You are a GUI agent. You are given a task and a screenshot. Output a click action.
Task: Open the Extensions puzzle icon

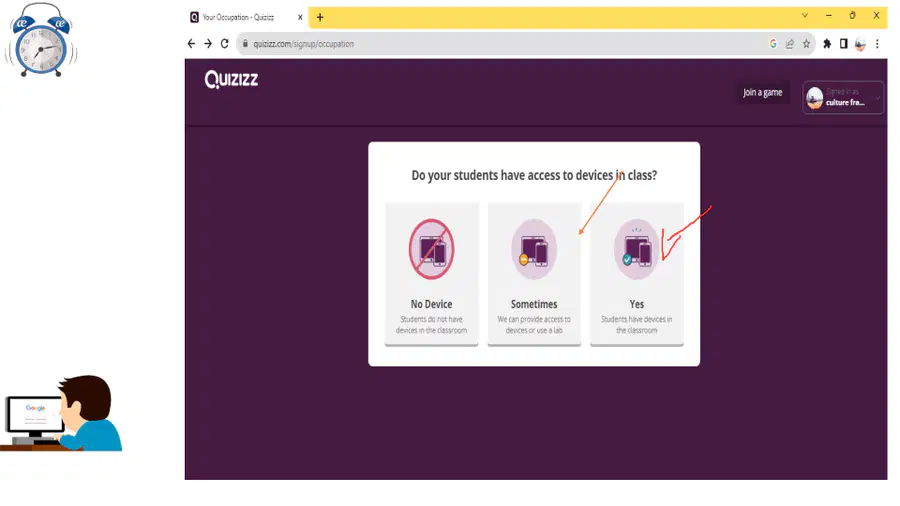coord(827,44)
